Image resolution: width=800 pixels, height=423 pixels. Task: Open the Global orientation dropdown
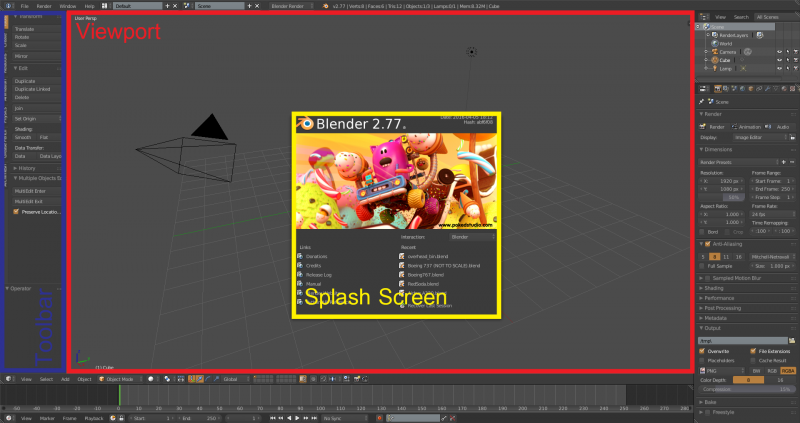[x=236, y=379]
